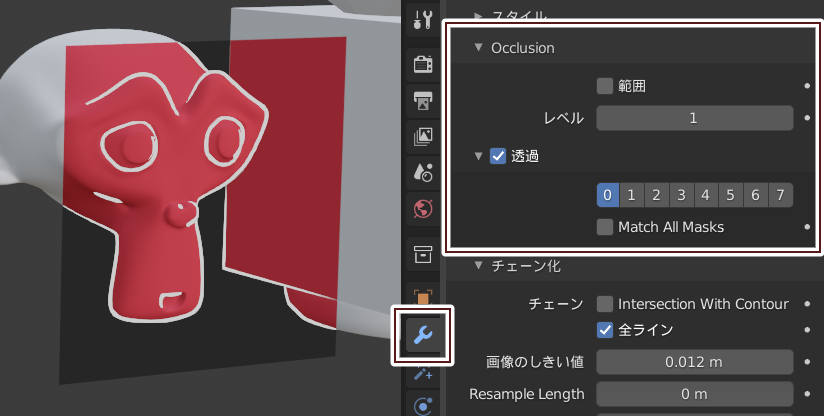Click the レベル value field
The width and height of the screenshot is (824, 416).
(x=695, y=118)
